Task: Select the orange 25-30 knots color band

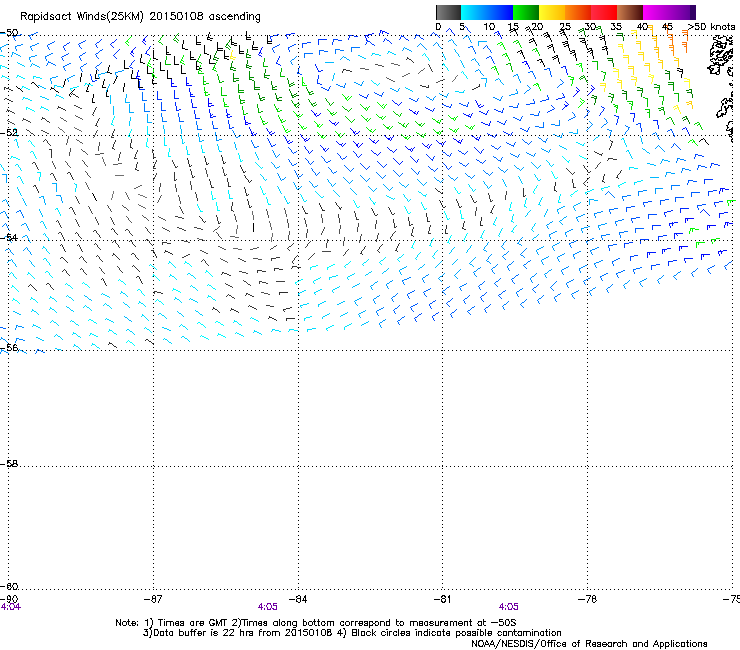Action: coord(578,12)
